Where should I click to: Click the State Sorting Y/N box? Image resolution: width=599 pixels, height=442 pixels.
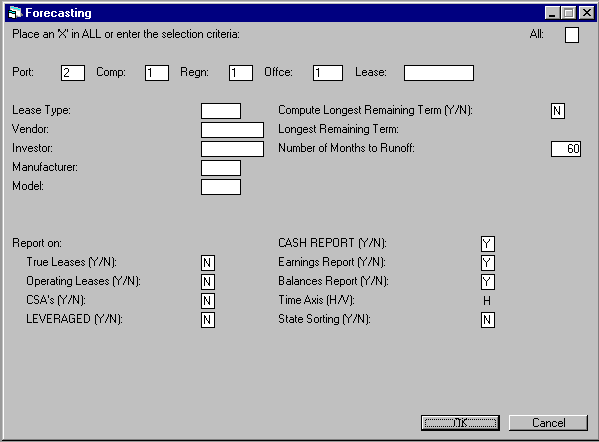pos(488,320)
